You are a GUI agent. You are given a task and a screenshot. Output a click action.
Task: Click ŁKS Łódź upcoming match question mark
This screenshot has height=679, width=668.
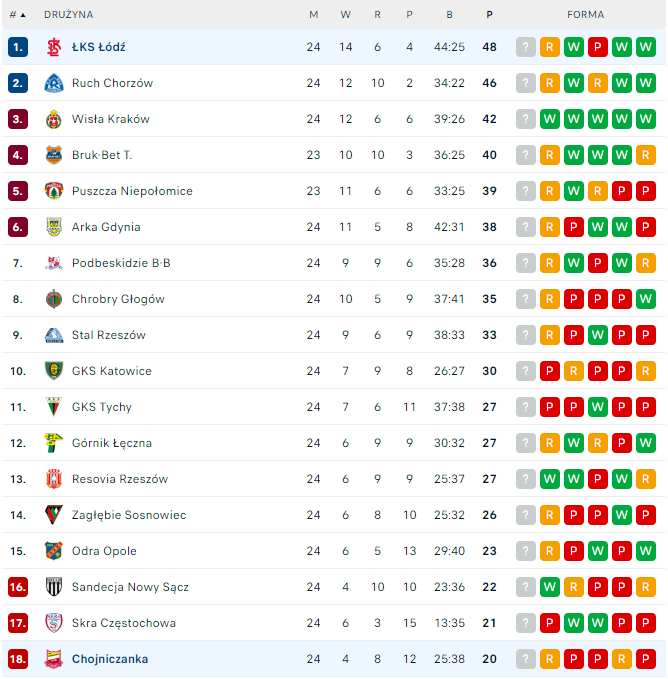(526, 47)
